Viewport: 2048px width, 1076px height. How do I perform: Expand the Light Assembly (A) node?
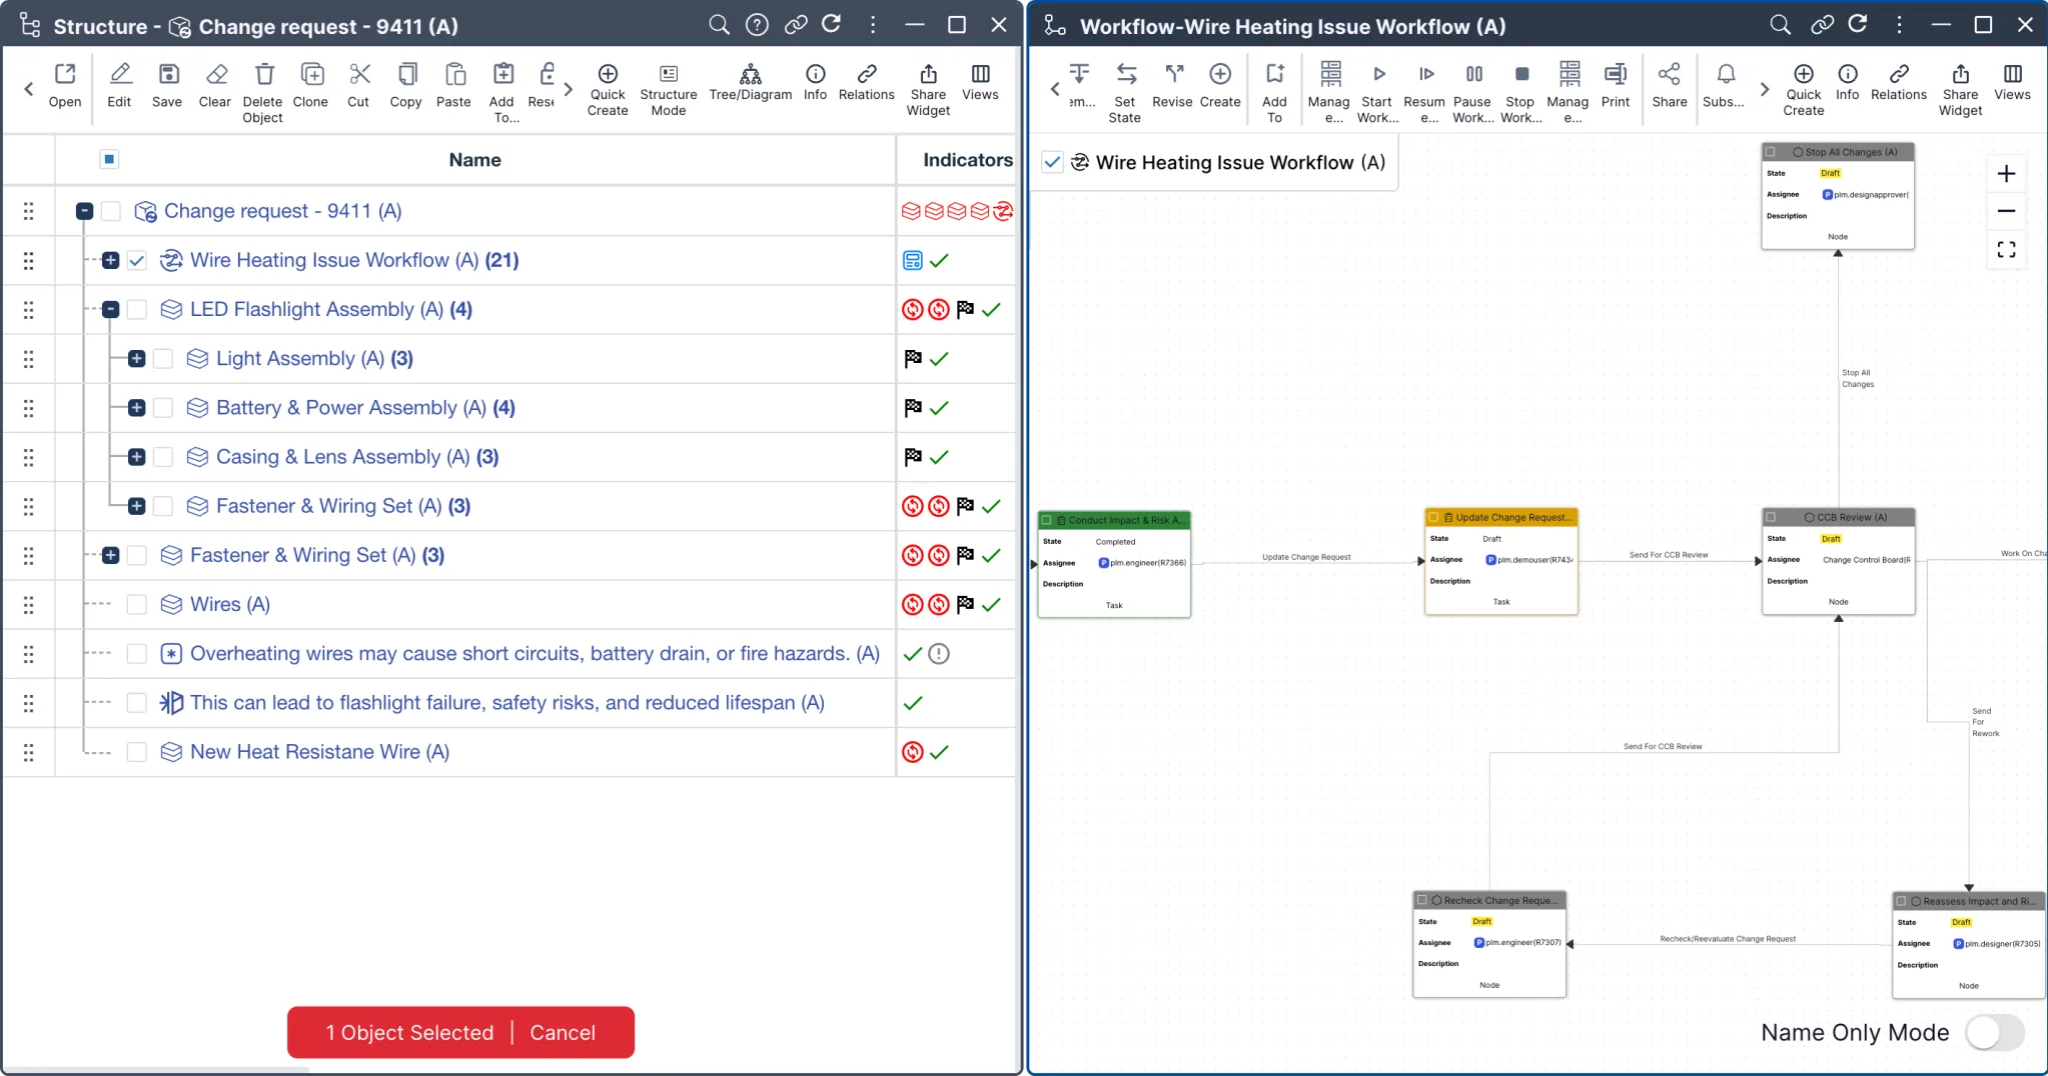tap(137, 359)
